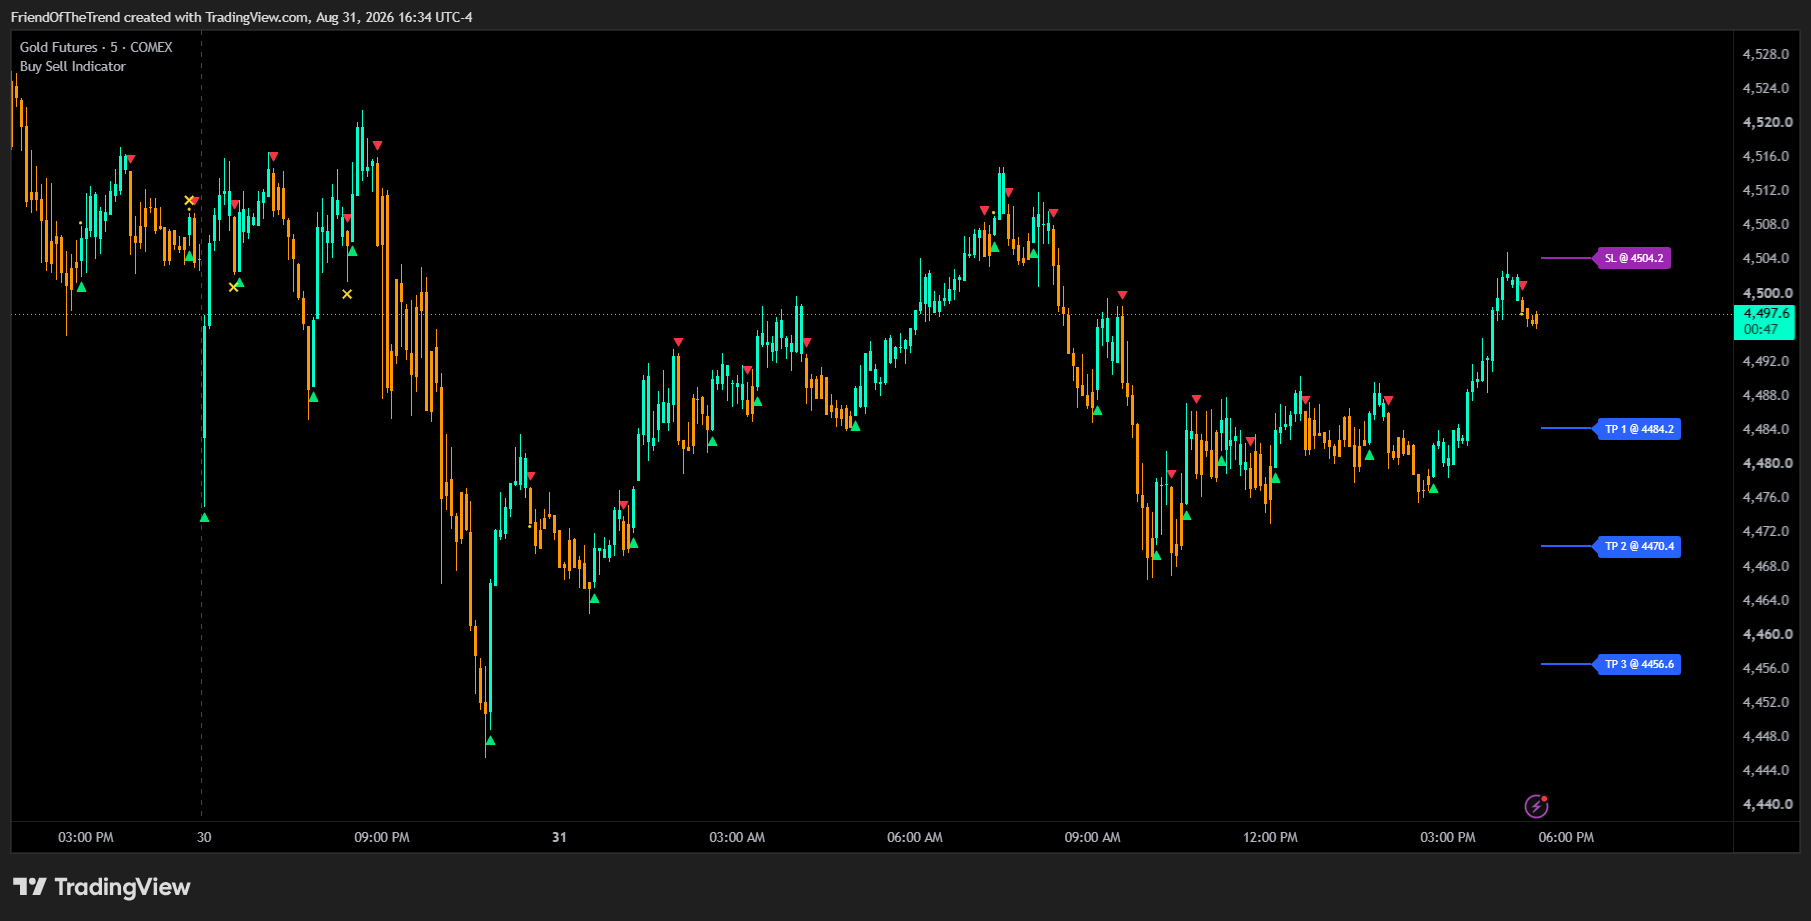This screenshot has width=1811, height=921.
Task: Click the date label 30 on time axis
Action: [204, 837]
